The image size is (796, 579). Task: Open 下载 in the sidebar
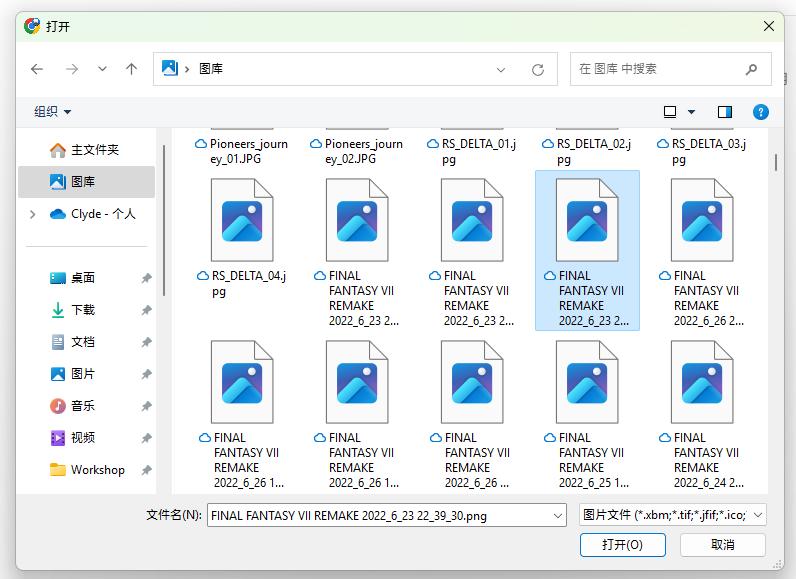[x=86, y=310]
